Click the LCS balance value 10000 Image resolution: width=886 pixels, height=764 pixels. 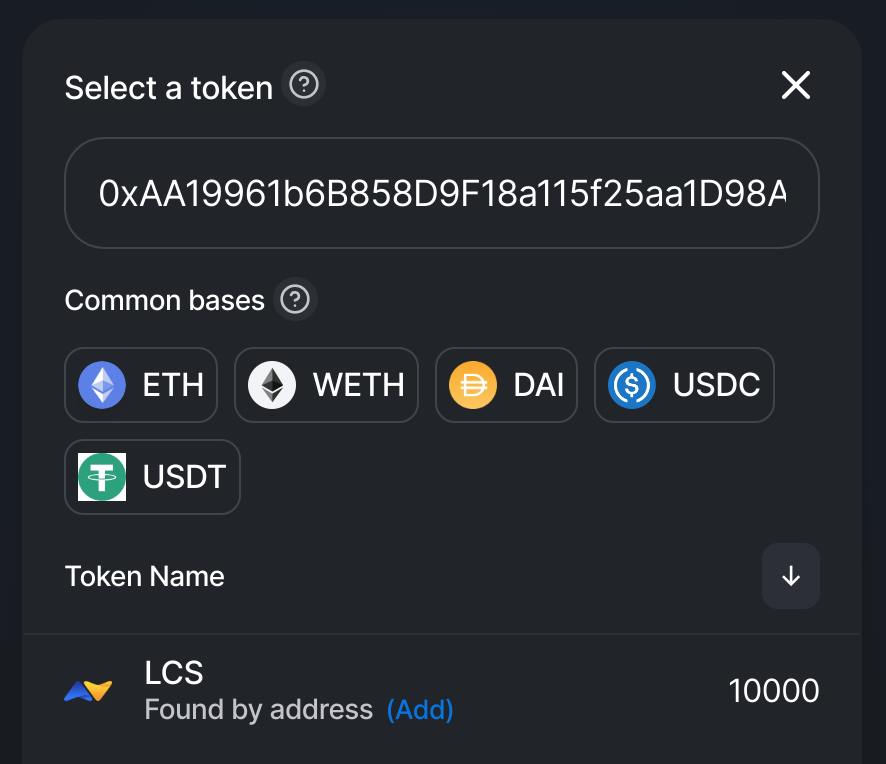coord(774,691)
